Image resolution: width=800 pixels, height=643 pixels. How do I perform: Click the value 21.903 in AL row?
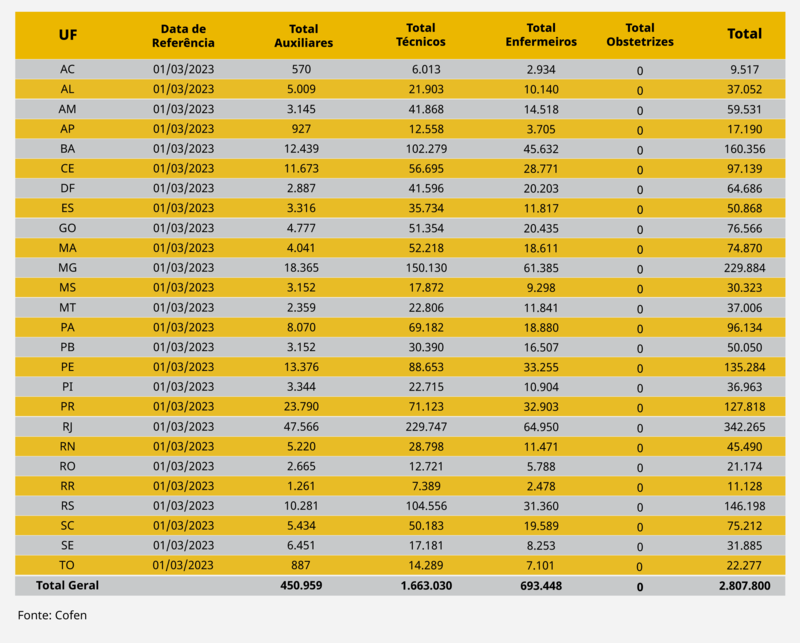click(426, 89)
